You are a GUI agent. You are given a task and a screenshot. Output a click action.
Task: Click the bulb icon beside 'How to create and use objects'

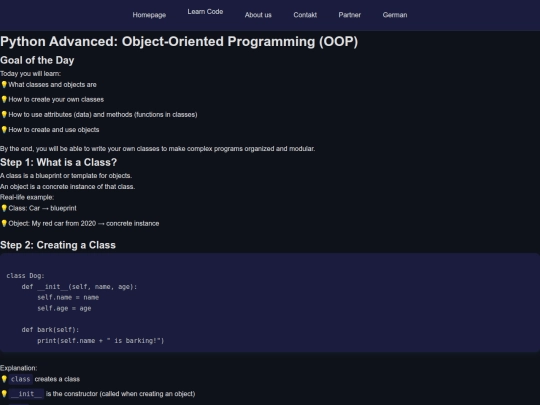4,130
